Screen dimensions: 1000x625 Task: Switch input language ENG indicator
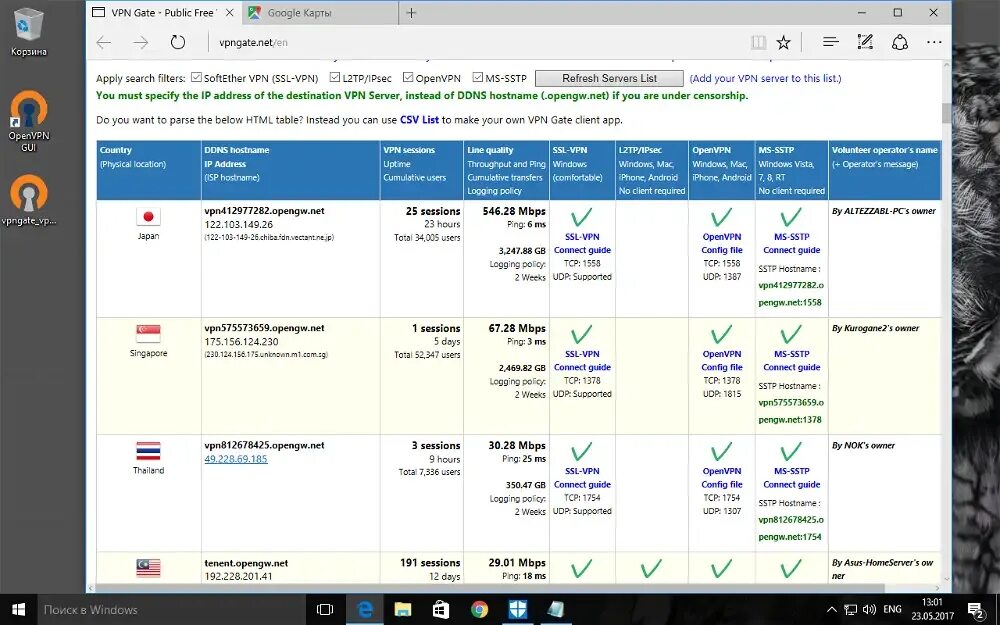(892, 610)
